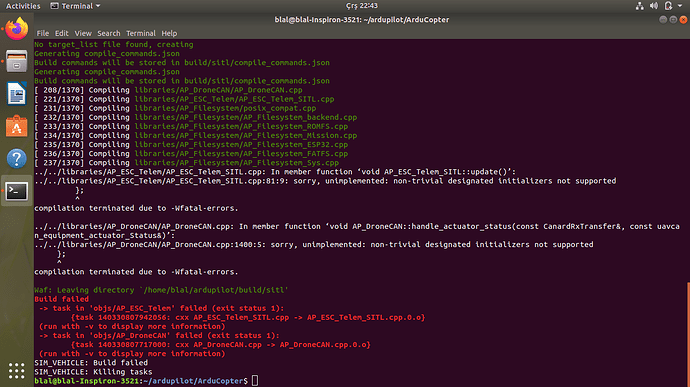Screen dimensions: 690x387
Task: Show Applications grid at dock bottom
Action: click(x=16, y=371)
